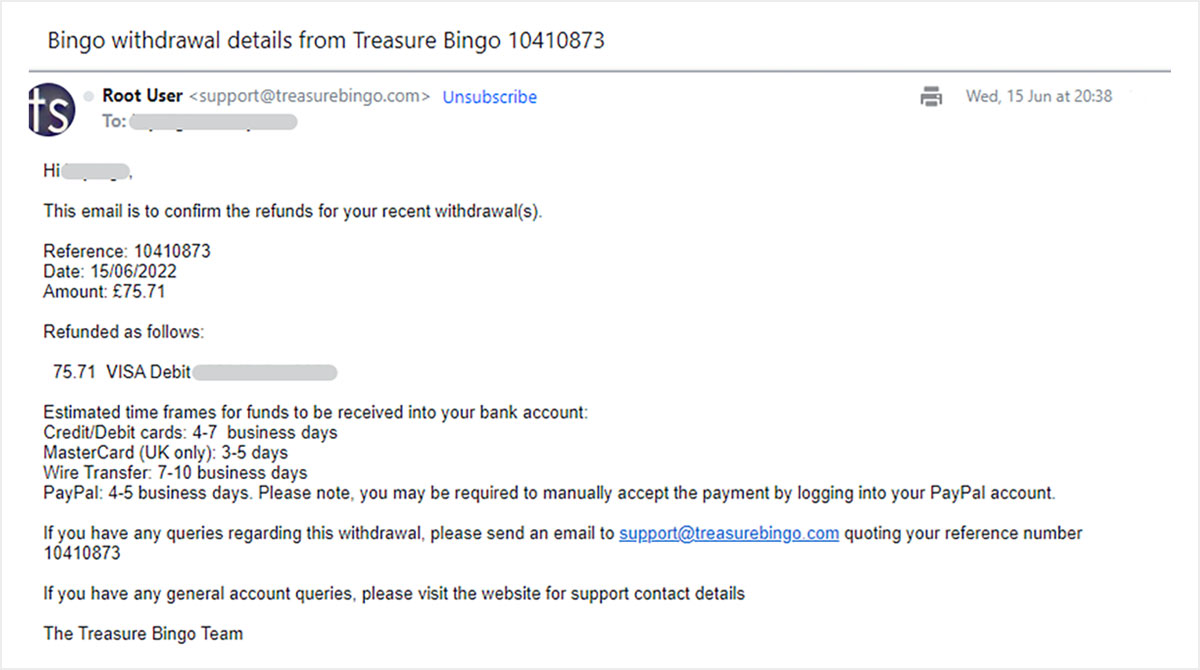
Task: Select the Root User sender name
Action: click(143, 96)
